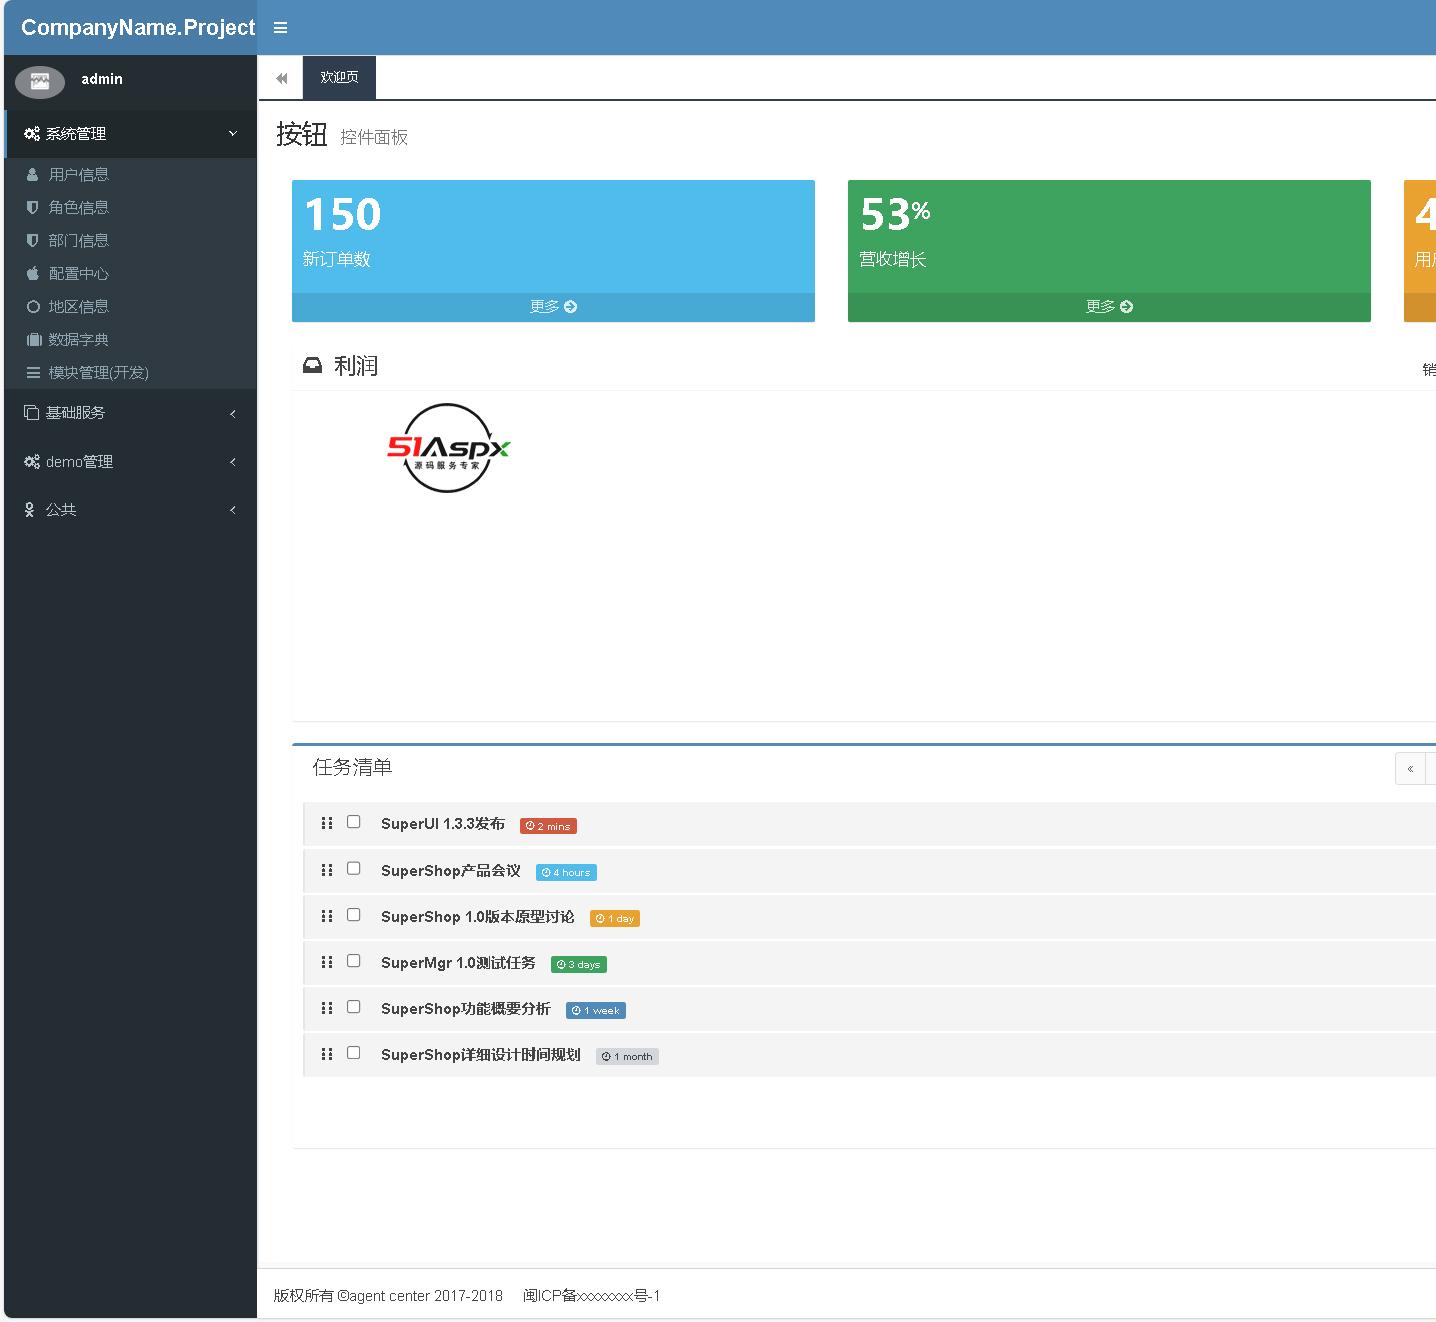This screenshot has height=1322, width=1436.
Task: Click the hamburger sidebar toggle icon
Action: (x=280, y=28)
